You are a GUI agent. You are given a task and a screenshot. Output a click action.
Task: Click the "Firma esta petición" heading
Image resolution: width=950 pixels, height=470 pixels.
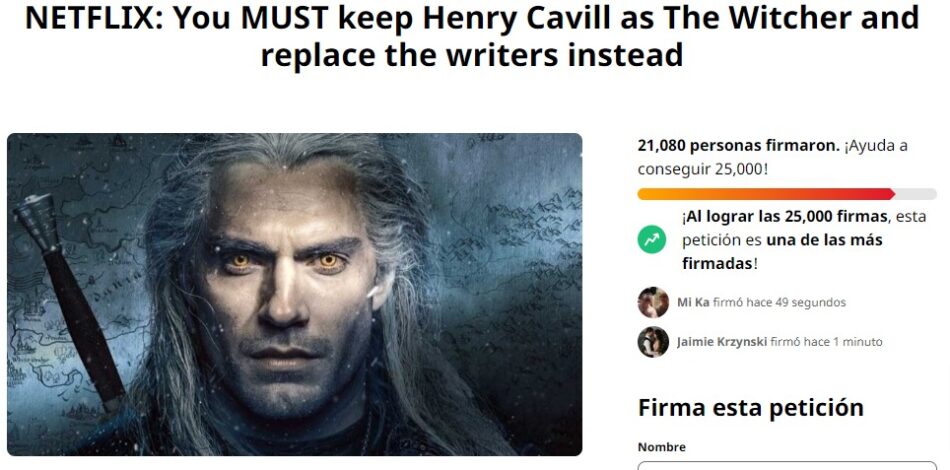pos(750,408)
